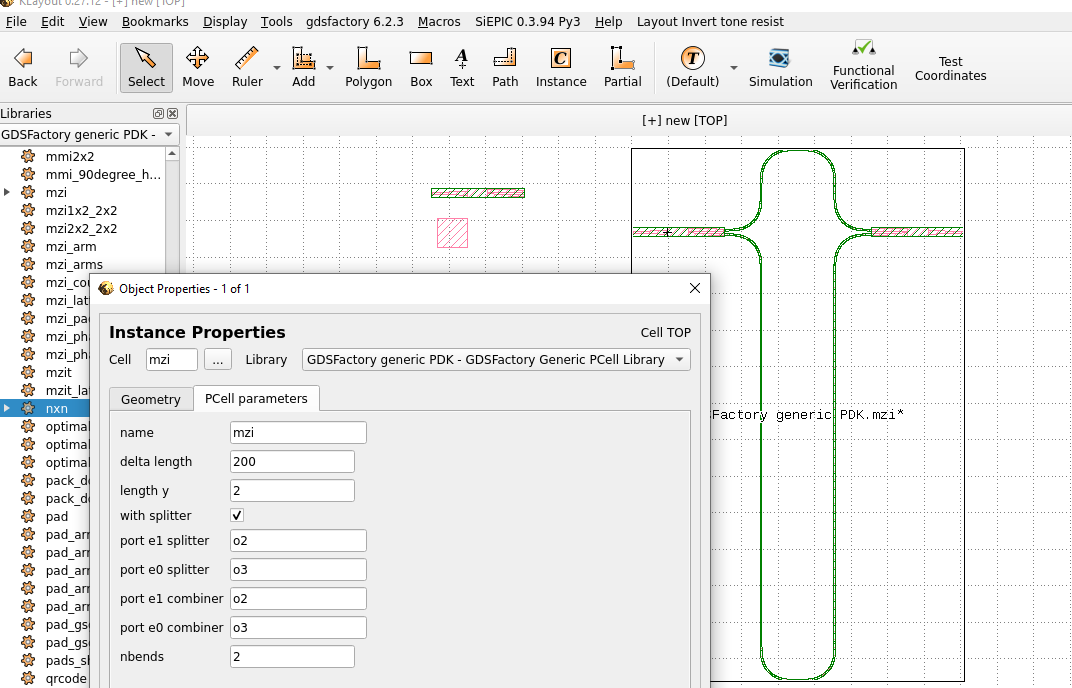Activate the Instance placement tool

click(x=561, y=67)
